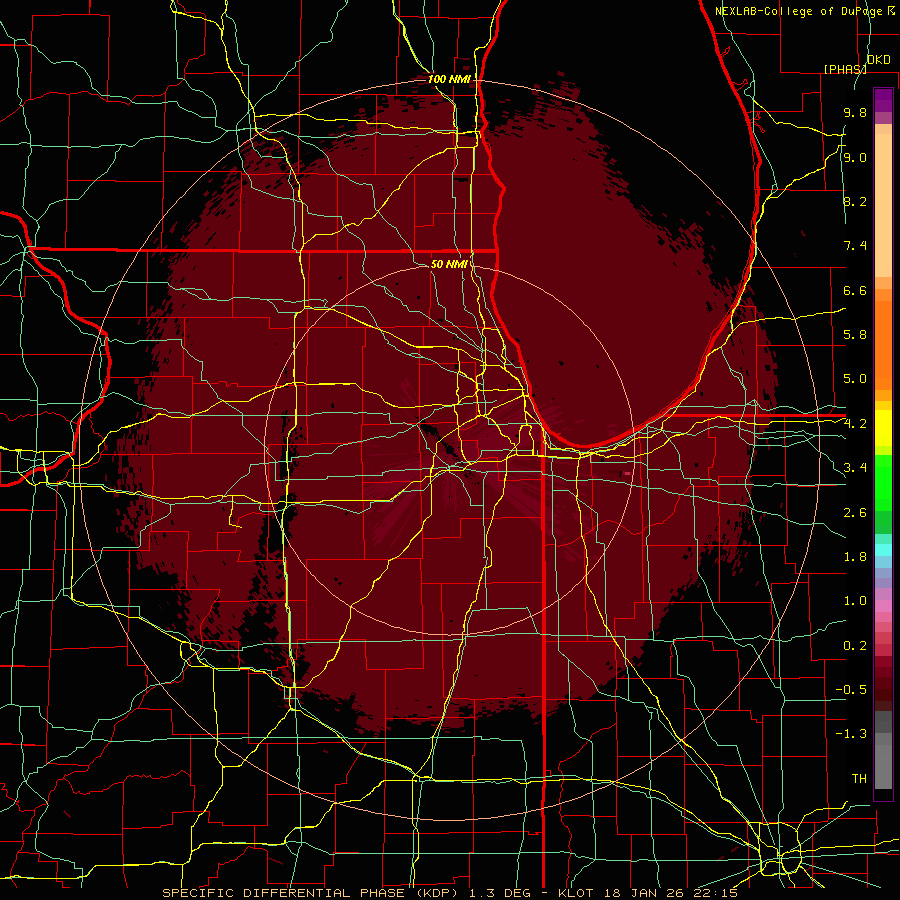Click the 5.8 scale value
Viewport: 900px width, 900px height.
(x=855, y=335)
